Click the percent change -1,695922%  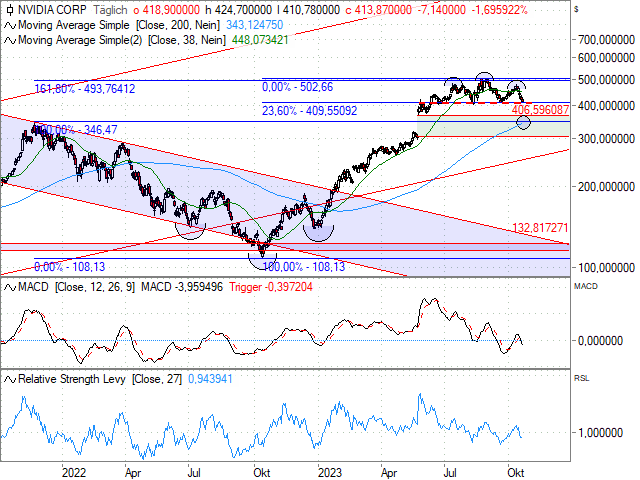tap(499, 10)
